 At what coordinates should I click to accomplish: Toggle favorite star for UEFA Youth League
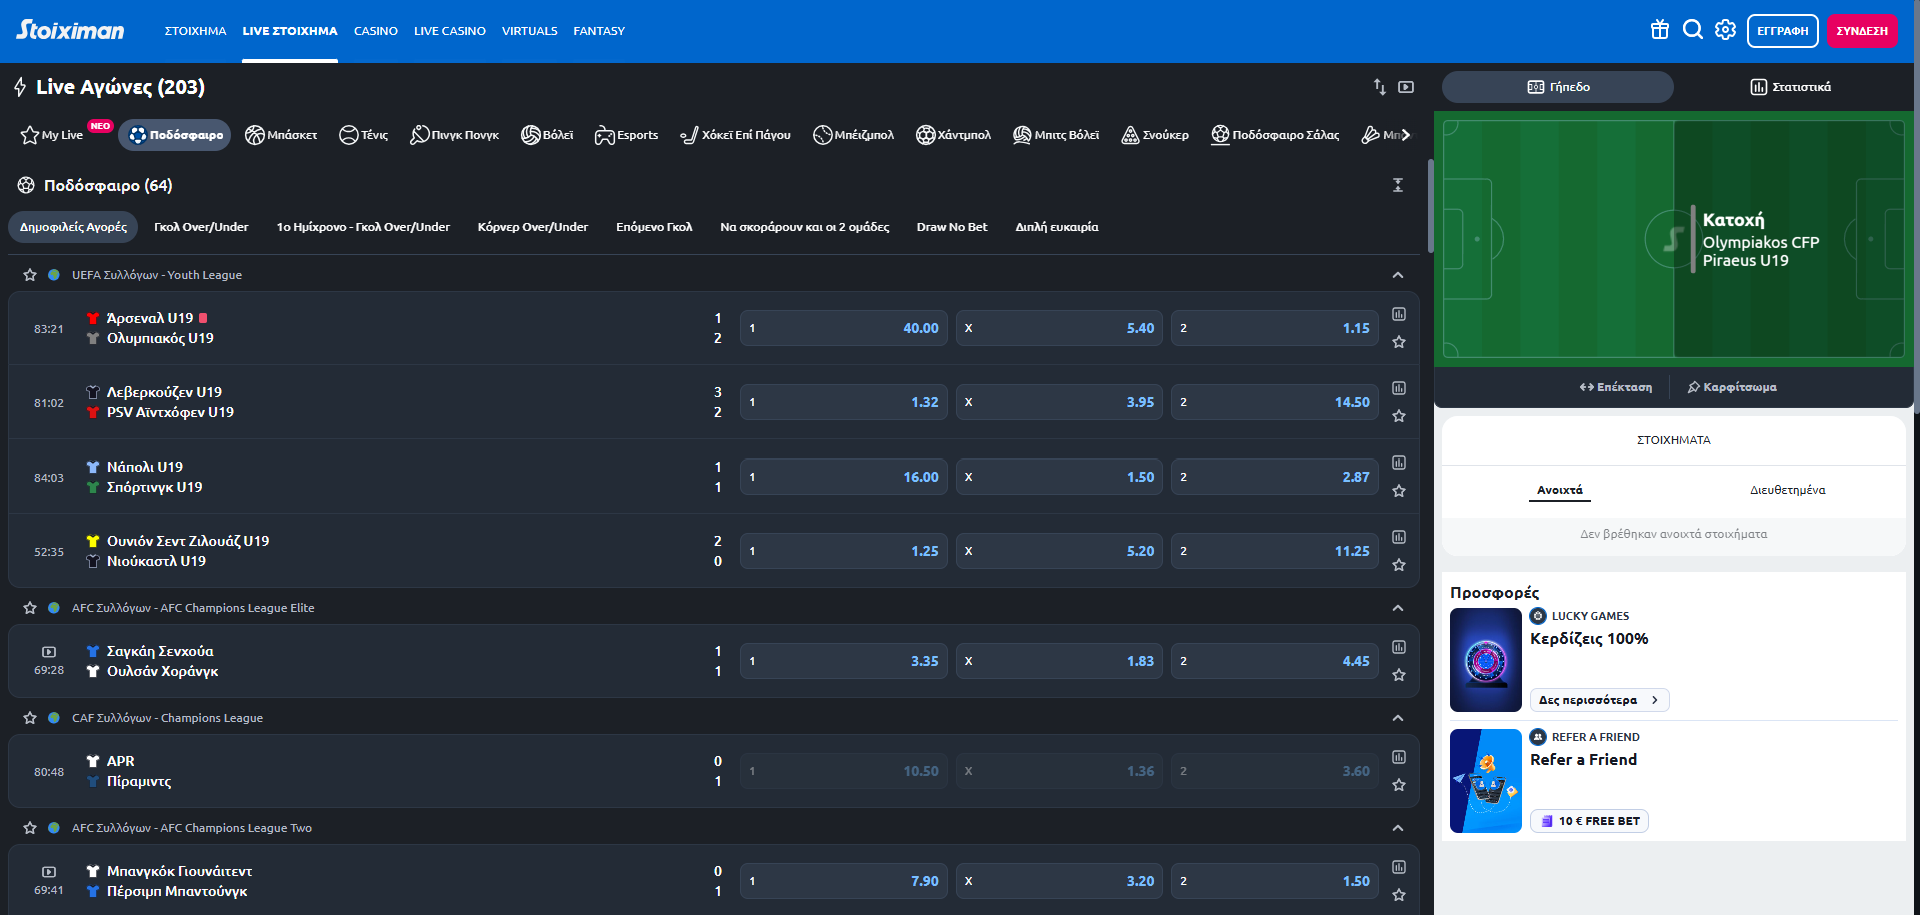pyautogui.click(x=30, y=275)
